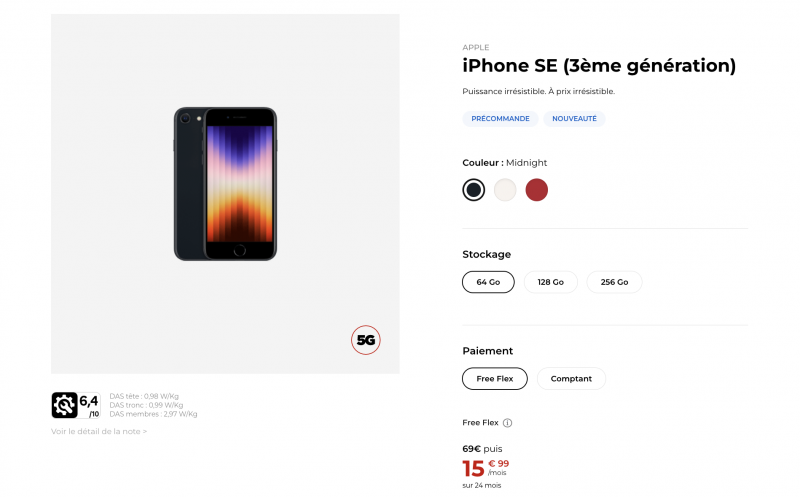Choose the Starlight white color swatch

point(505,189)
